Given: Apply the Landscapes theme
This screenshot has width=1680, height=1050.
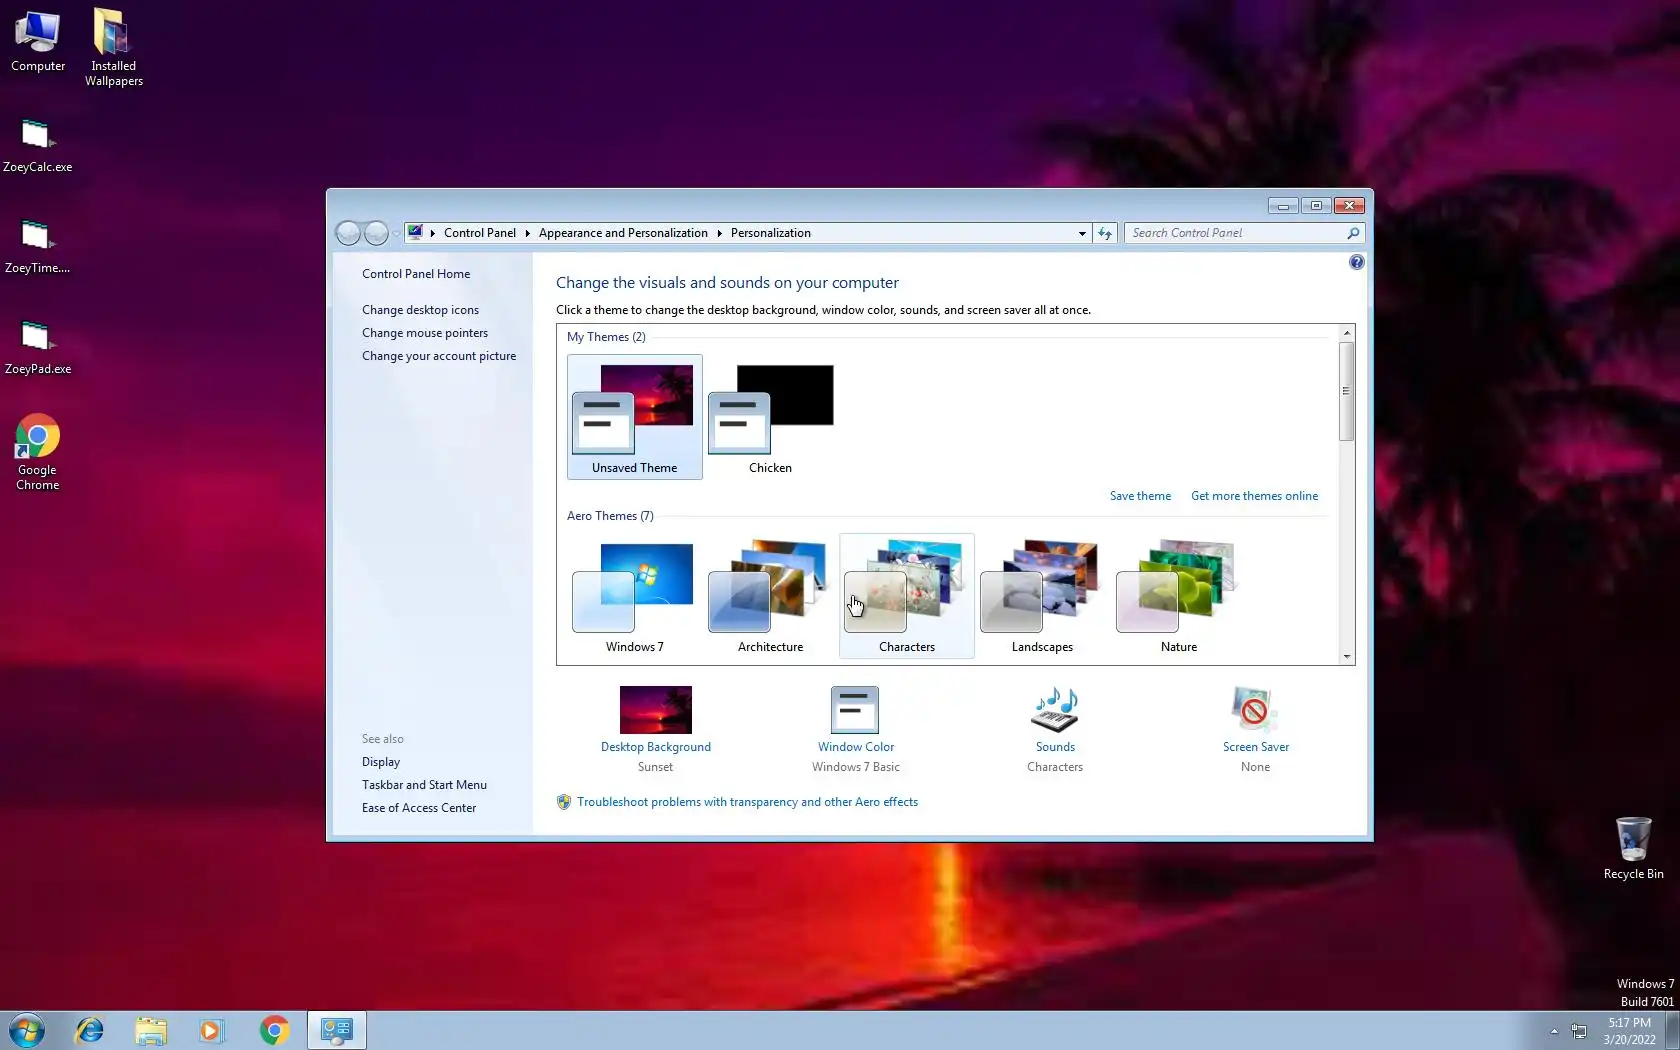Looking at the screenshot, I should coord(1042,596).
